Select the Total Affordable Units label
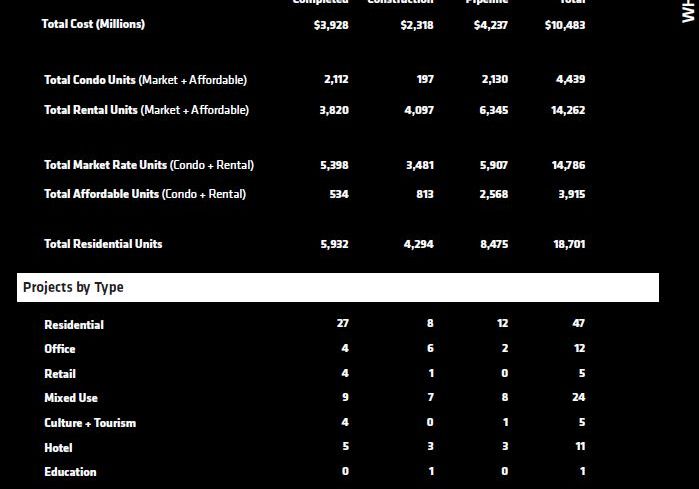 145,194
